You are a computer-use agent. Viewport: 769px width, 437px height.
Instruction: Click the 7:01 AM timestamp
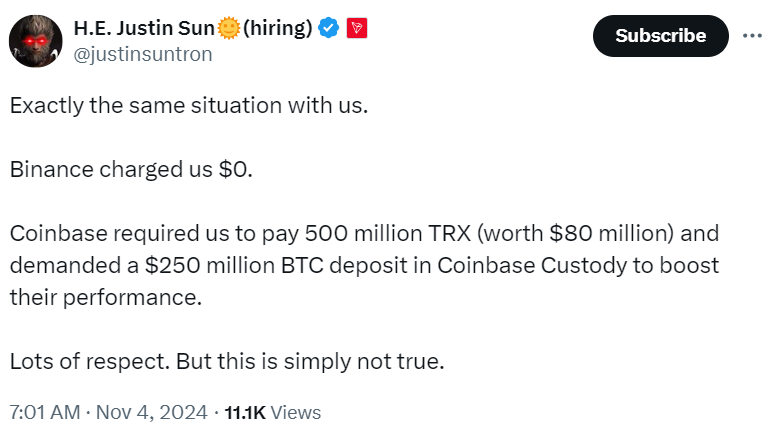pos(43,412)
